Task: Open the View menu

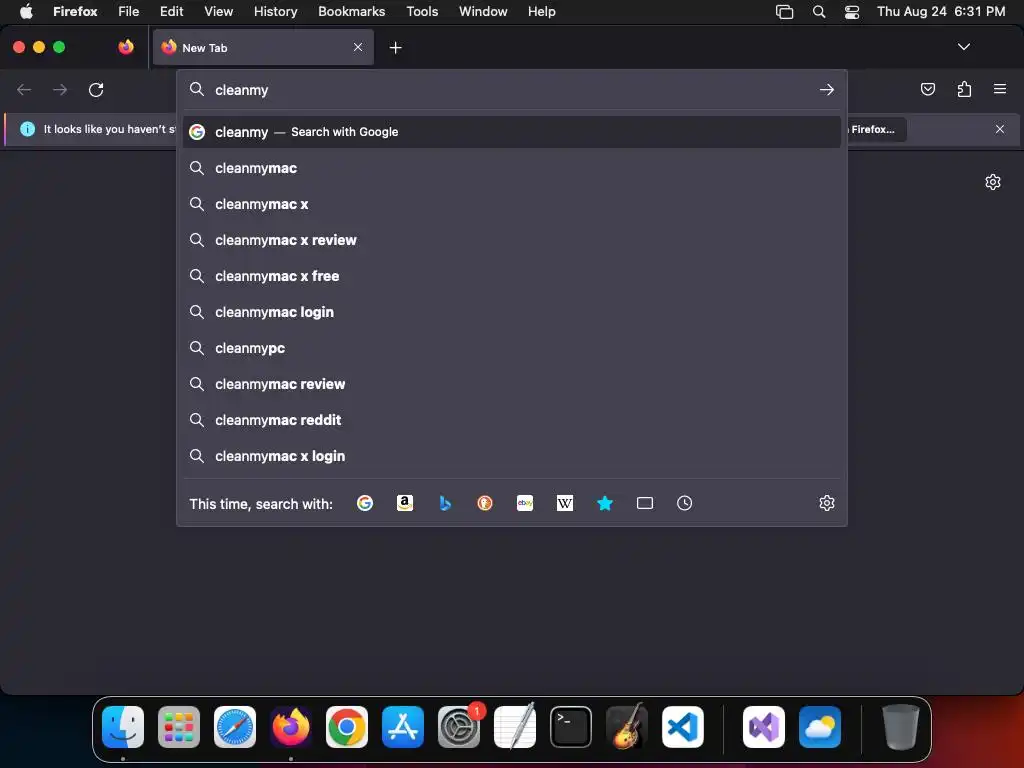Action: pyautogui.click(x=219, y=11)
